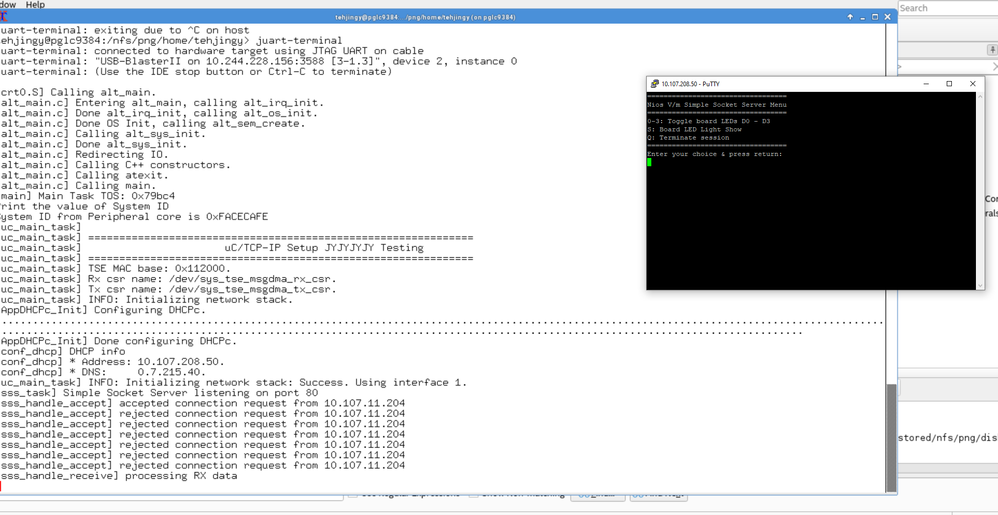The image size is (998, 515).
Task: Click 'Done alt_sys_init.' line
Action: (x=94, y=145)
